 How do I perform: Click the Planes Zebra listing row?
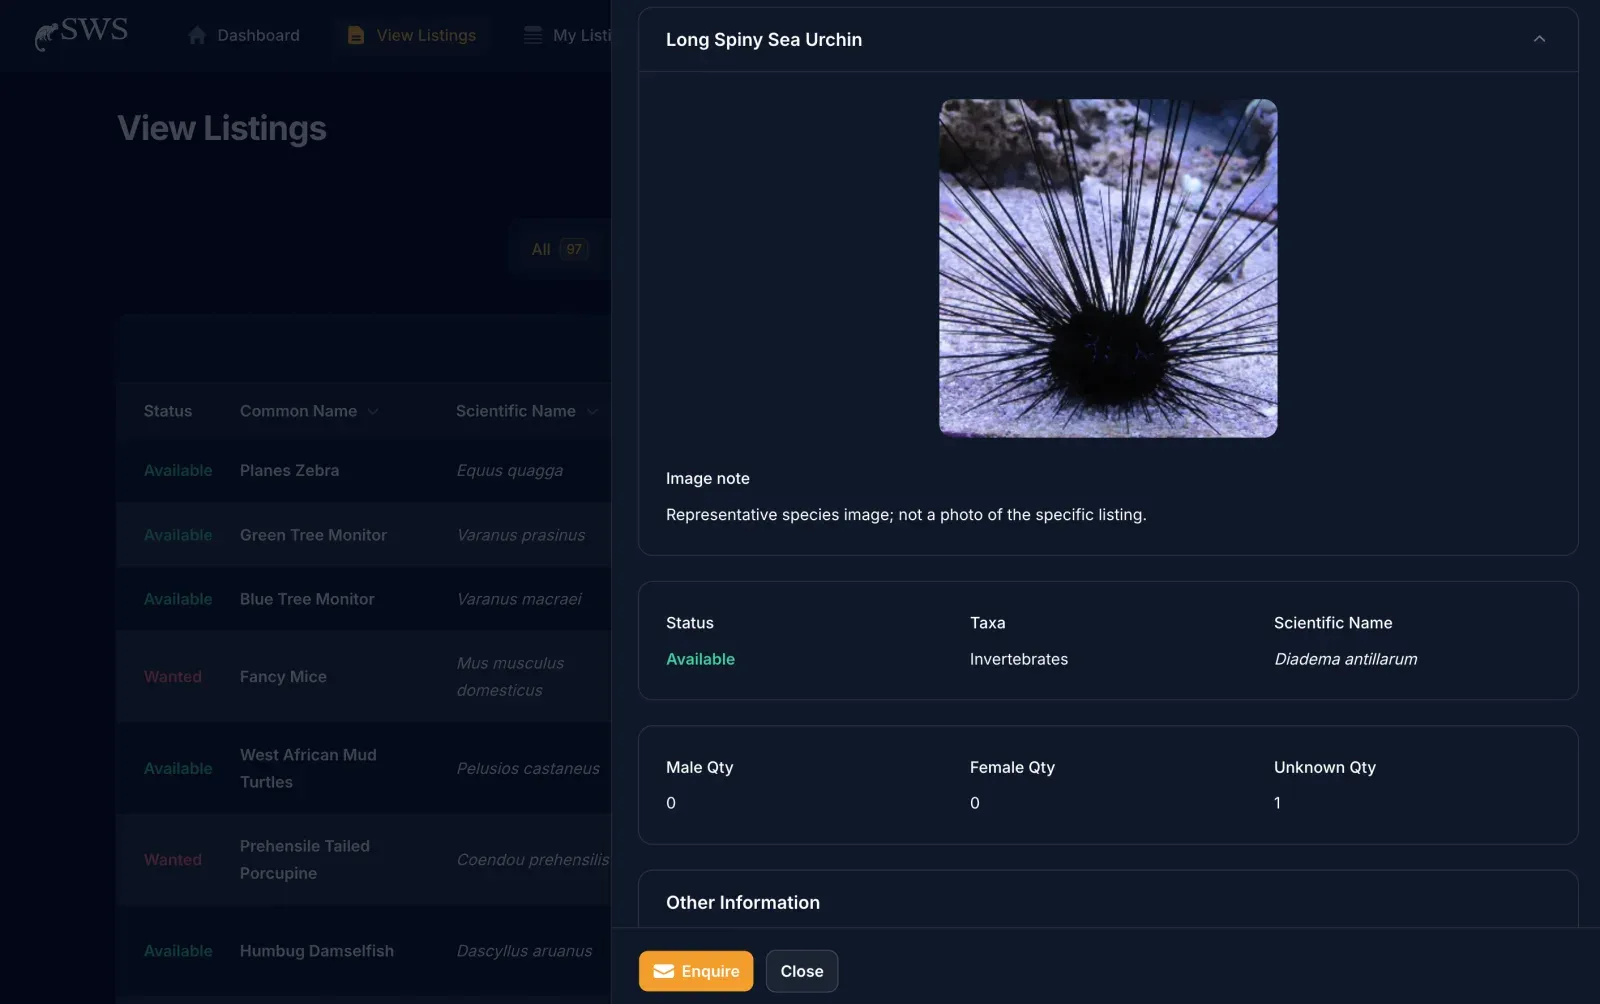point(364,470)
